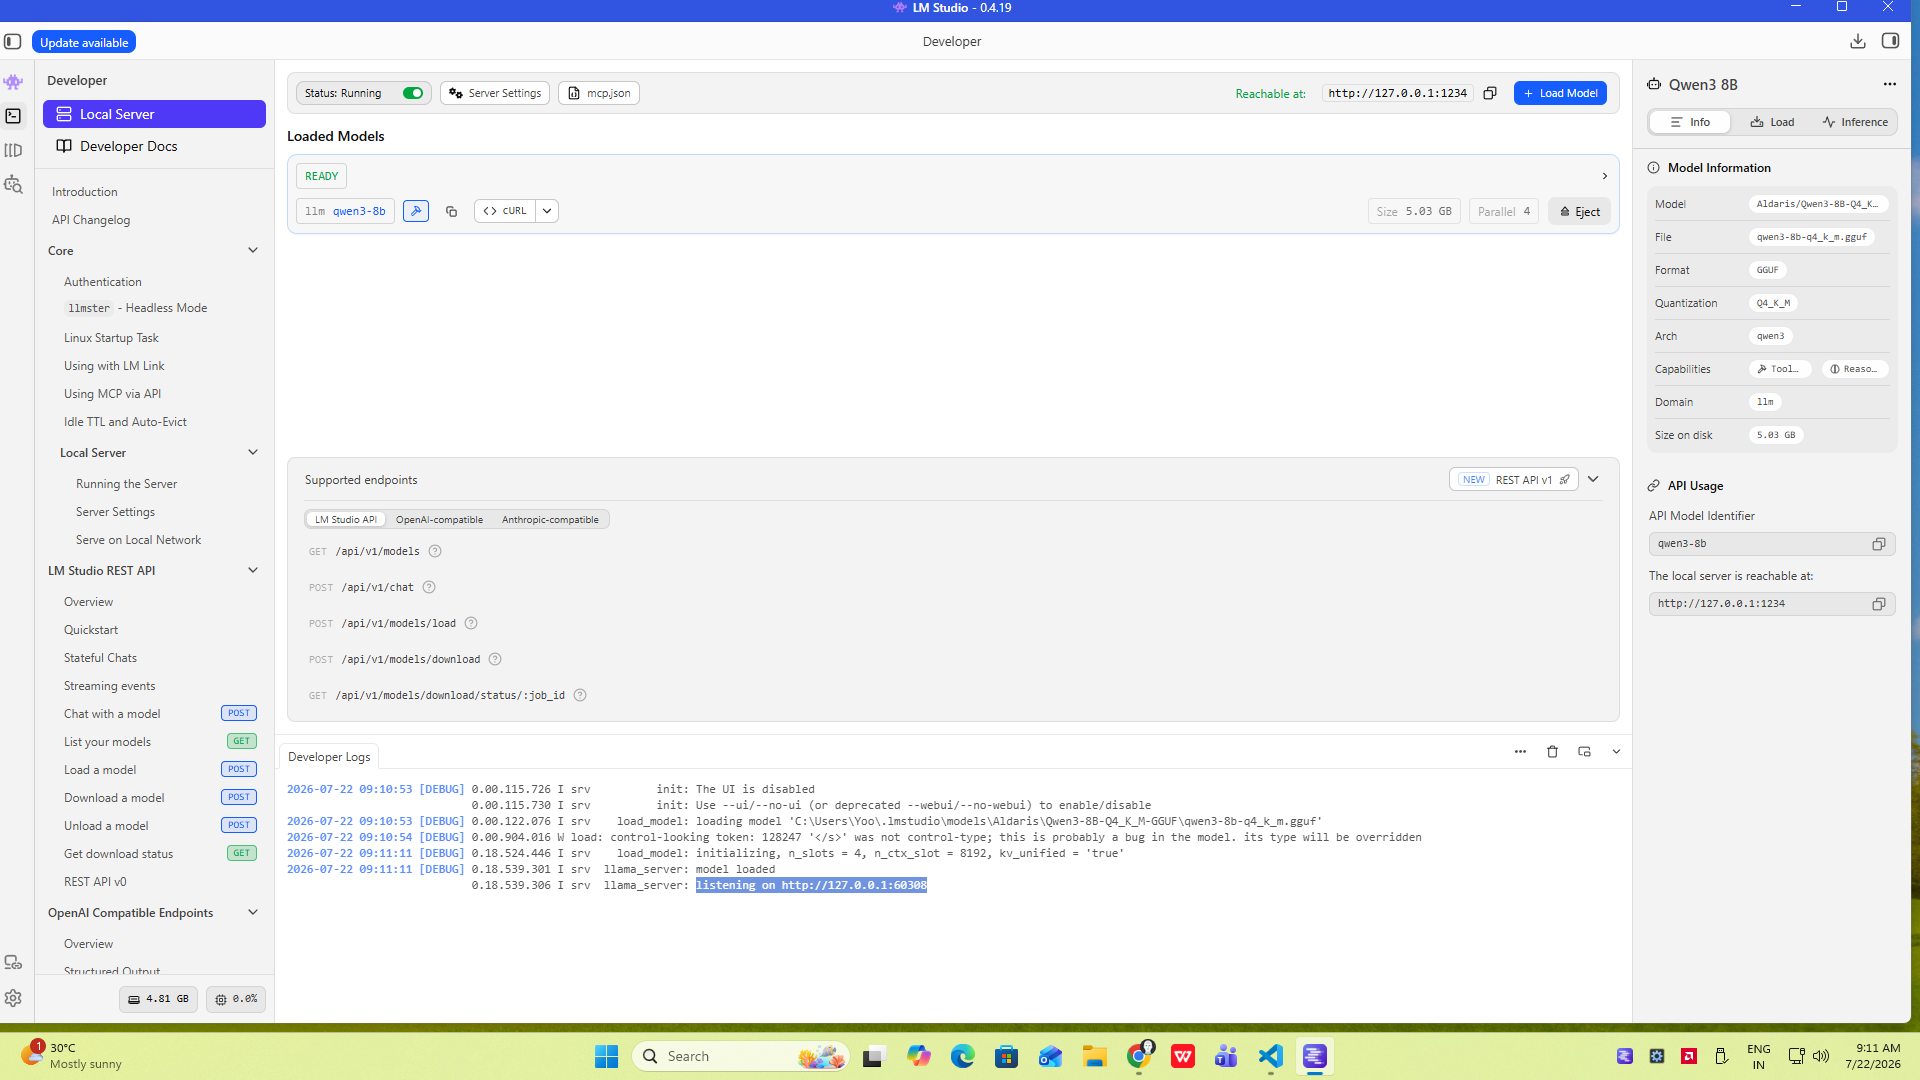Open Windows Start menu
Screen dimensions: 1920x1080
pyautogui.click(x=606, y=1056)
